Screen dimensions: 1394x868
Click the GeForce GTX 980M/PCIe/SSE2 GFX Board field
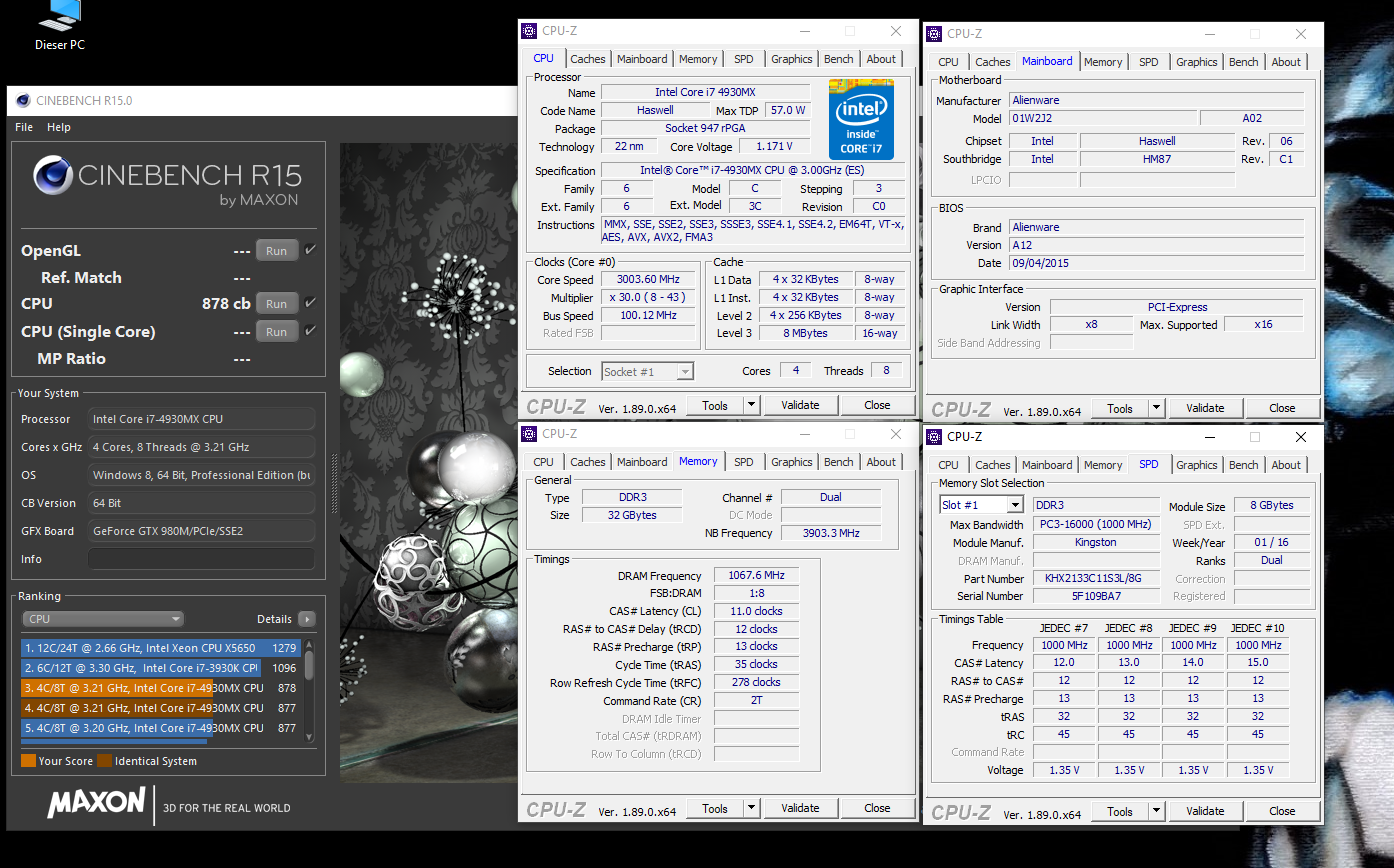pyautogui.click(x=201, y=531)
